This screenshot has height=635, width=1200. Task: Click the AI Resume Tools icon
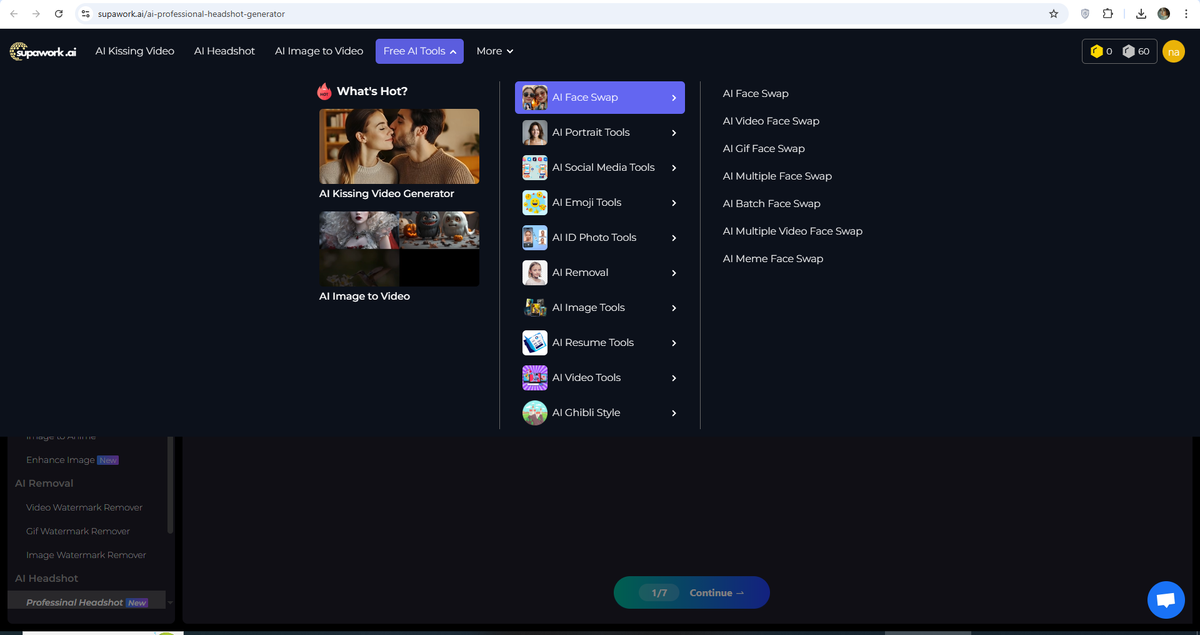tap(535, 342)
